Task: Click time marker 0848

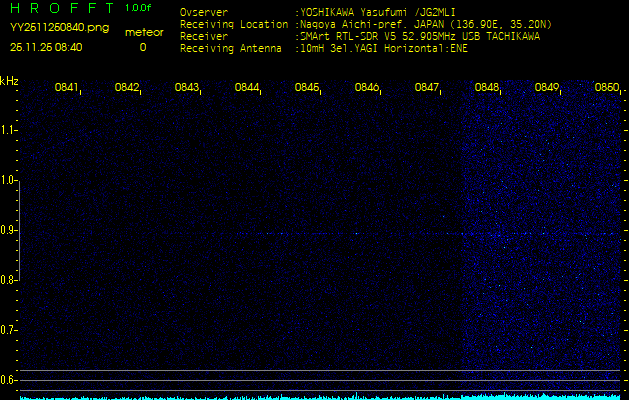Action: pos(487,87)
